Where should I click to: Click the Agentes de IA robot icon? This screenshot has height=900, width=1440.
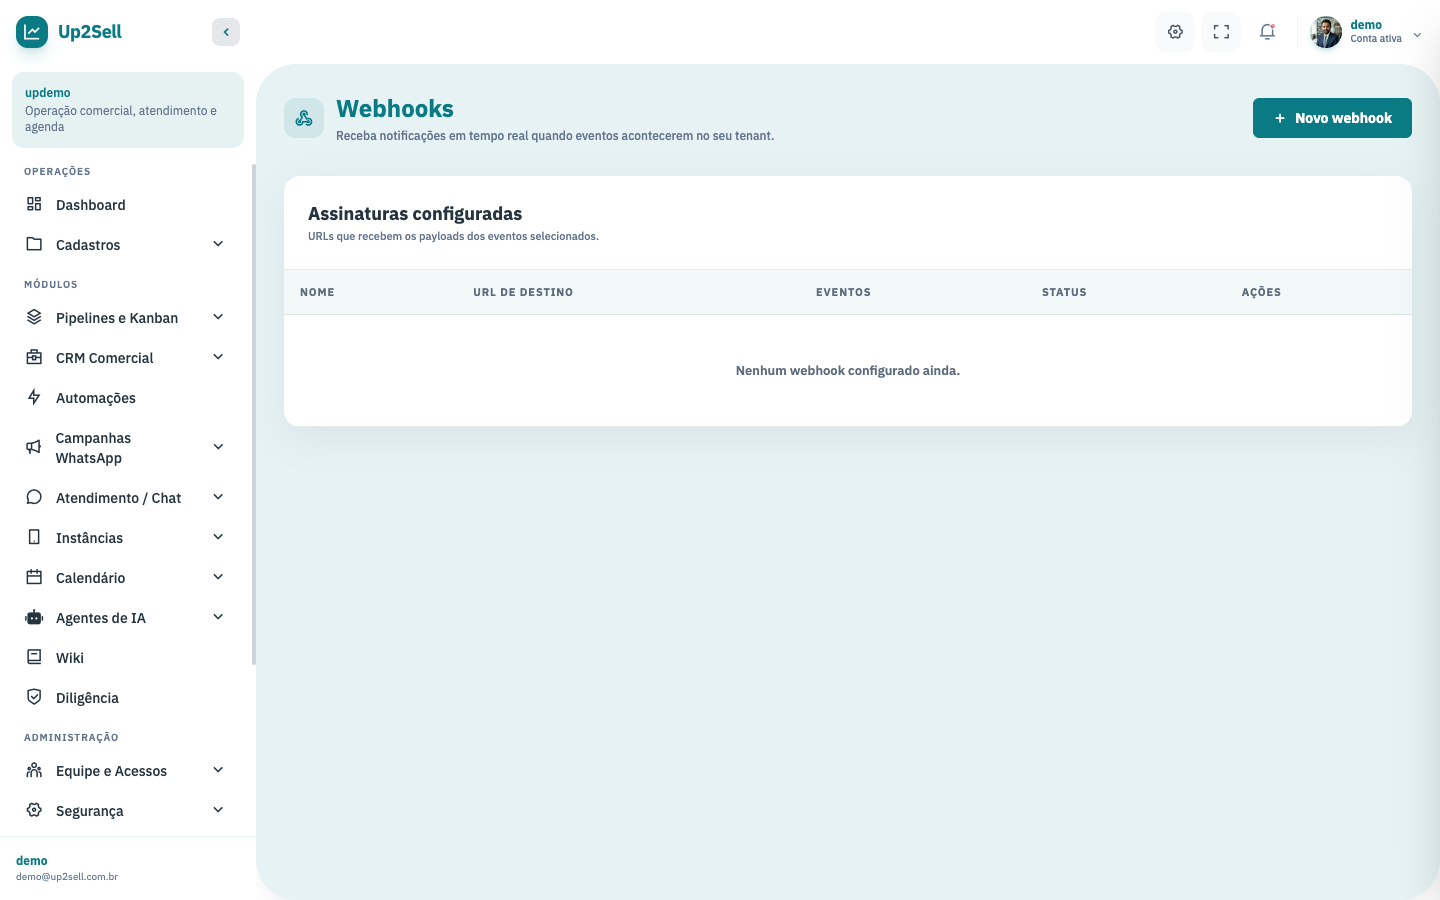coord(34,617)
